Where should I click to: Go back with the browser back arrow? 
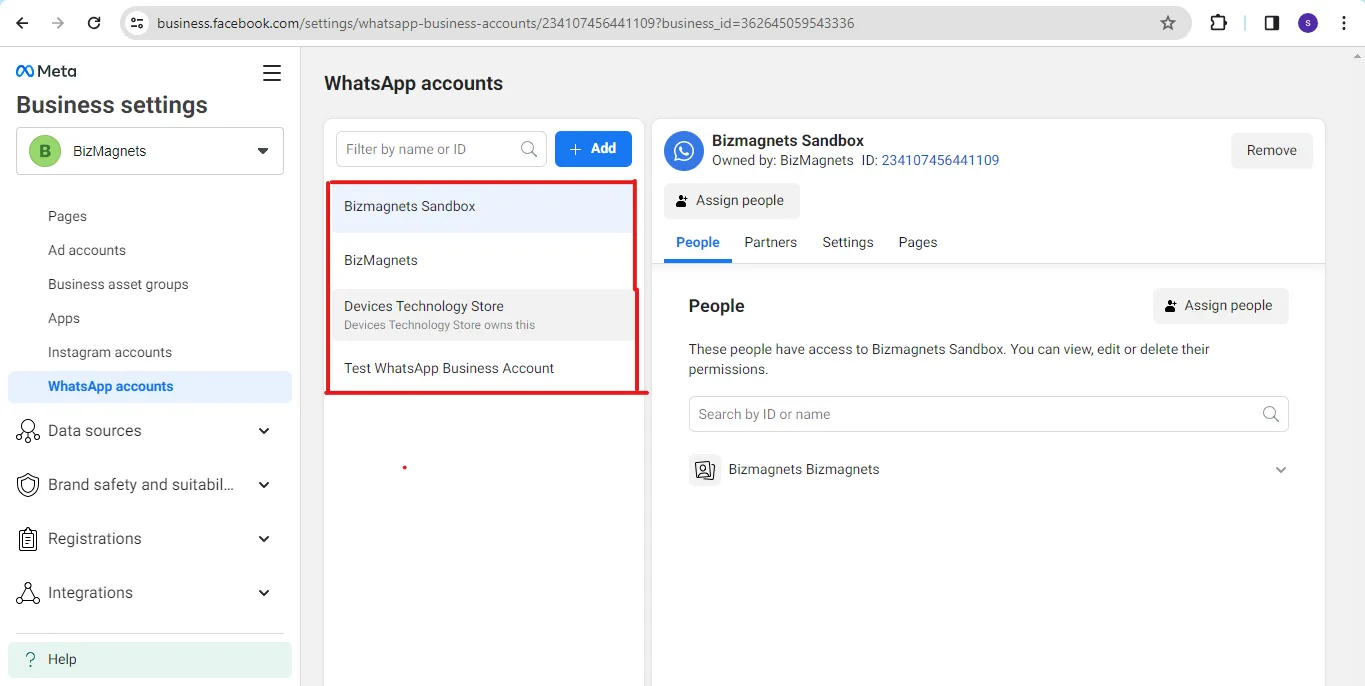pyautogui.click(x=22, y=23)
